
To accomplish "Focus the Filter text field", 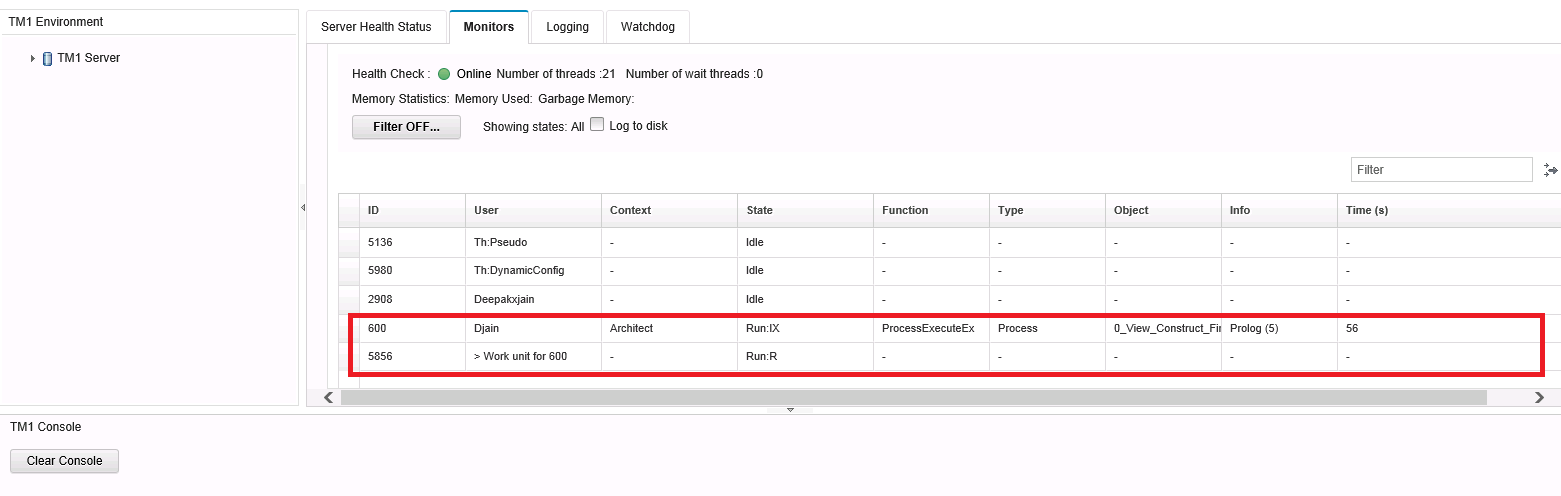I will [x=1441, y=170].
